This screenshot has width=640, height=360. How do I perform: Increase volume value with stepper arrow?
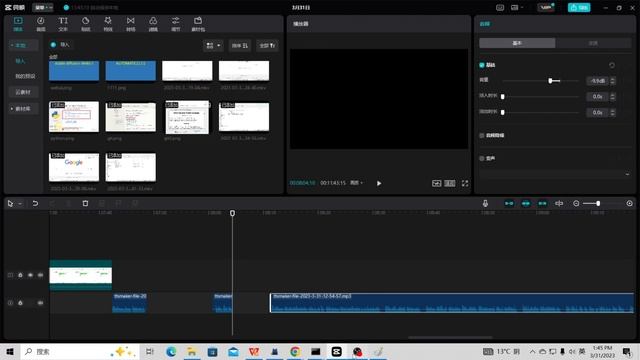(x=612, y=79)
